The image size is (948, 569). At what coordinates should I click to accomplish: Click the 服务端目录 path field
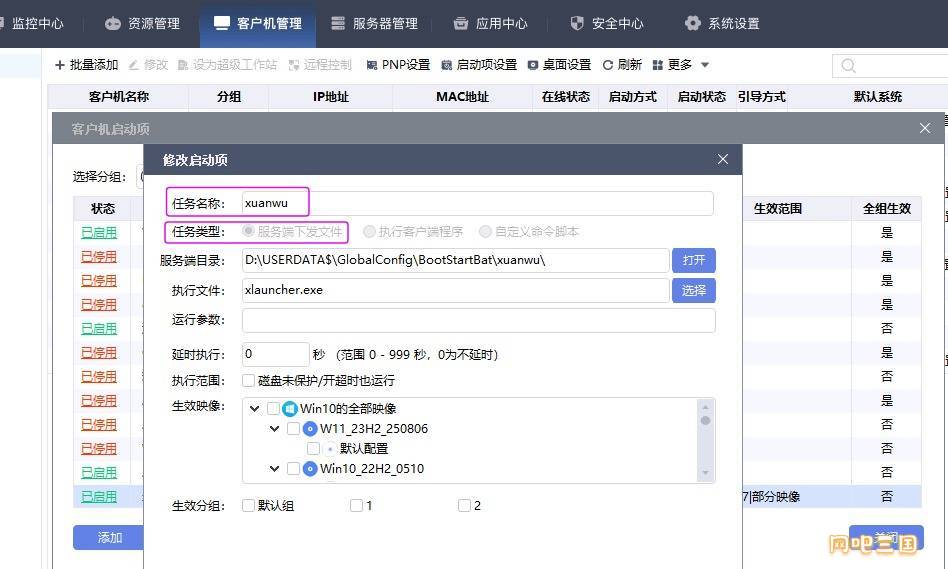pyautogui.click(x=455, y=261)
